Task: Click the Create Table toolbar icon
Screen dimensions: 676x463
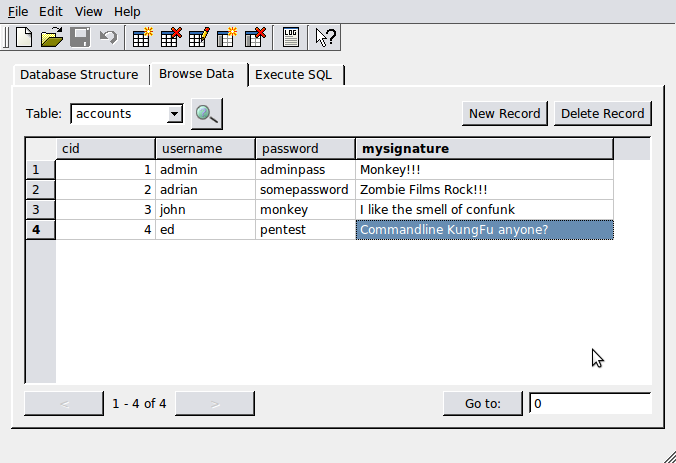Action: (142, 38)
